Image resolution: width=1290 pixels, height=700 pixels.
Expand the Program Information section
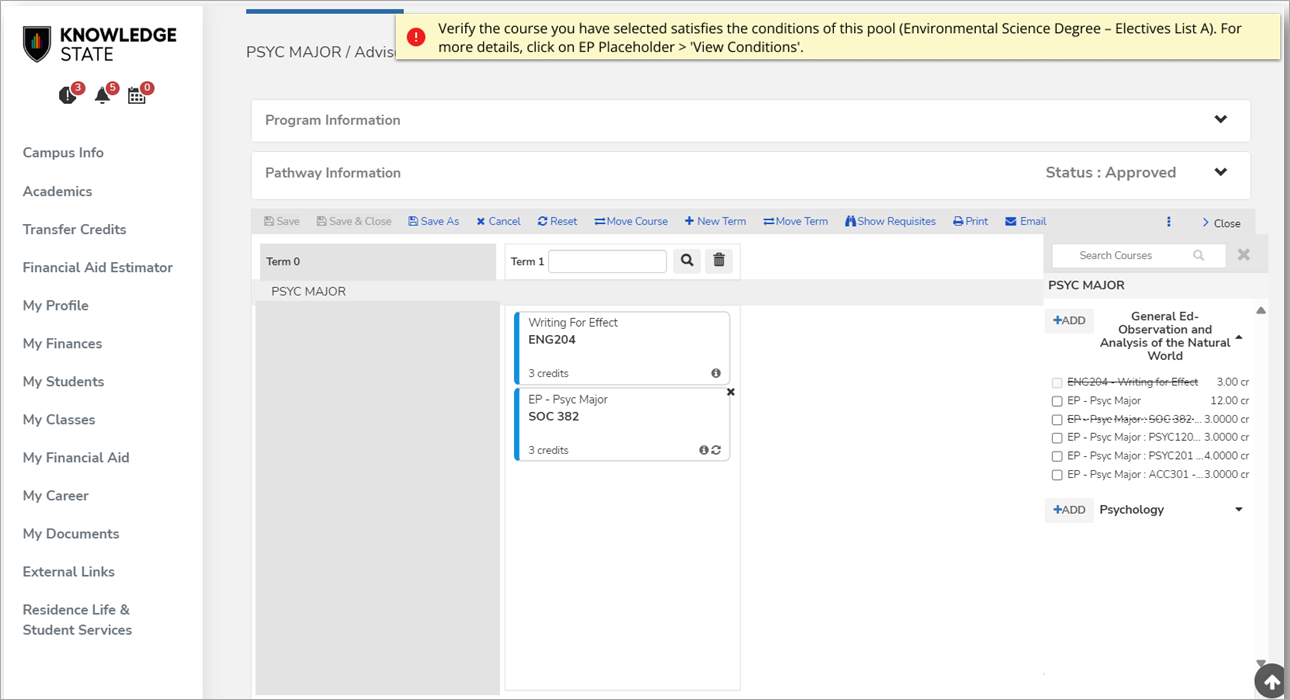[x=1220, y=120]
